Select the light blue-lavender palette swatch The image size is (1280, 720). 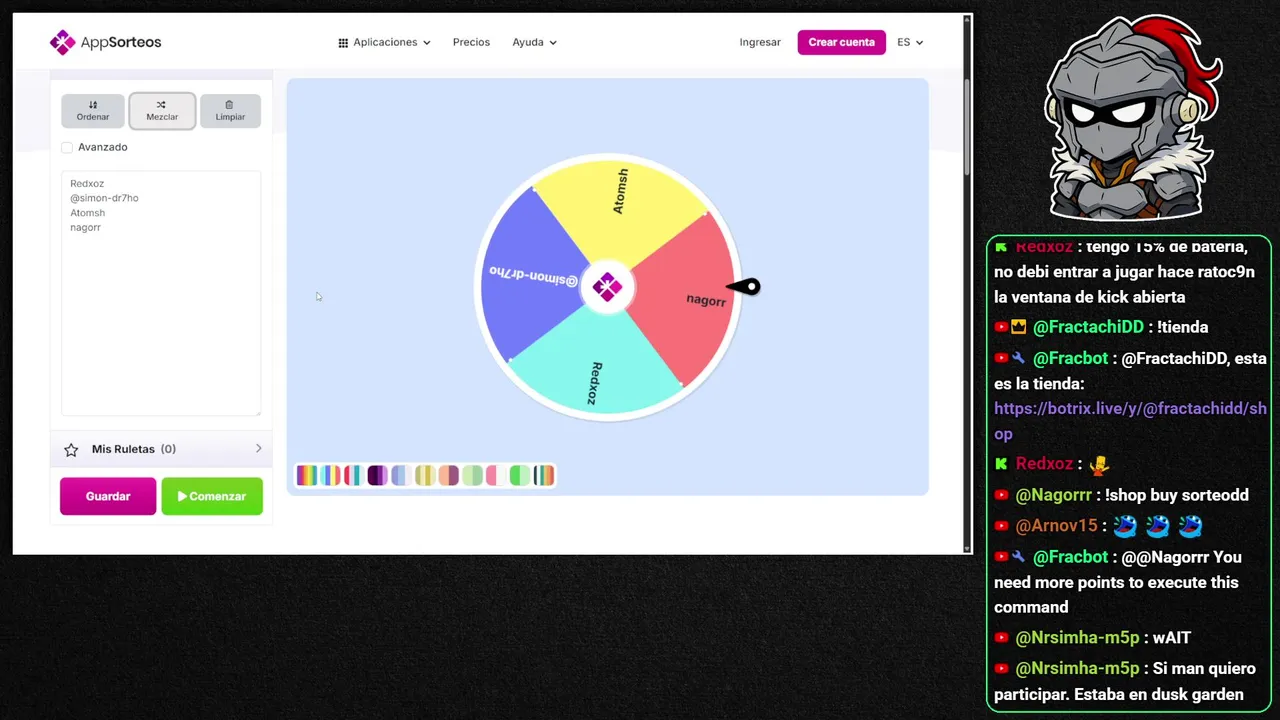coord(401,476)
